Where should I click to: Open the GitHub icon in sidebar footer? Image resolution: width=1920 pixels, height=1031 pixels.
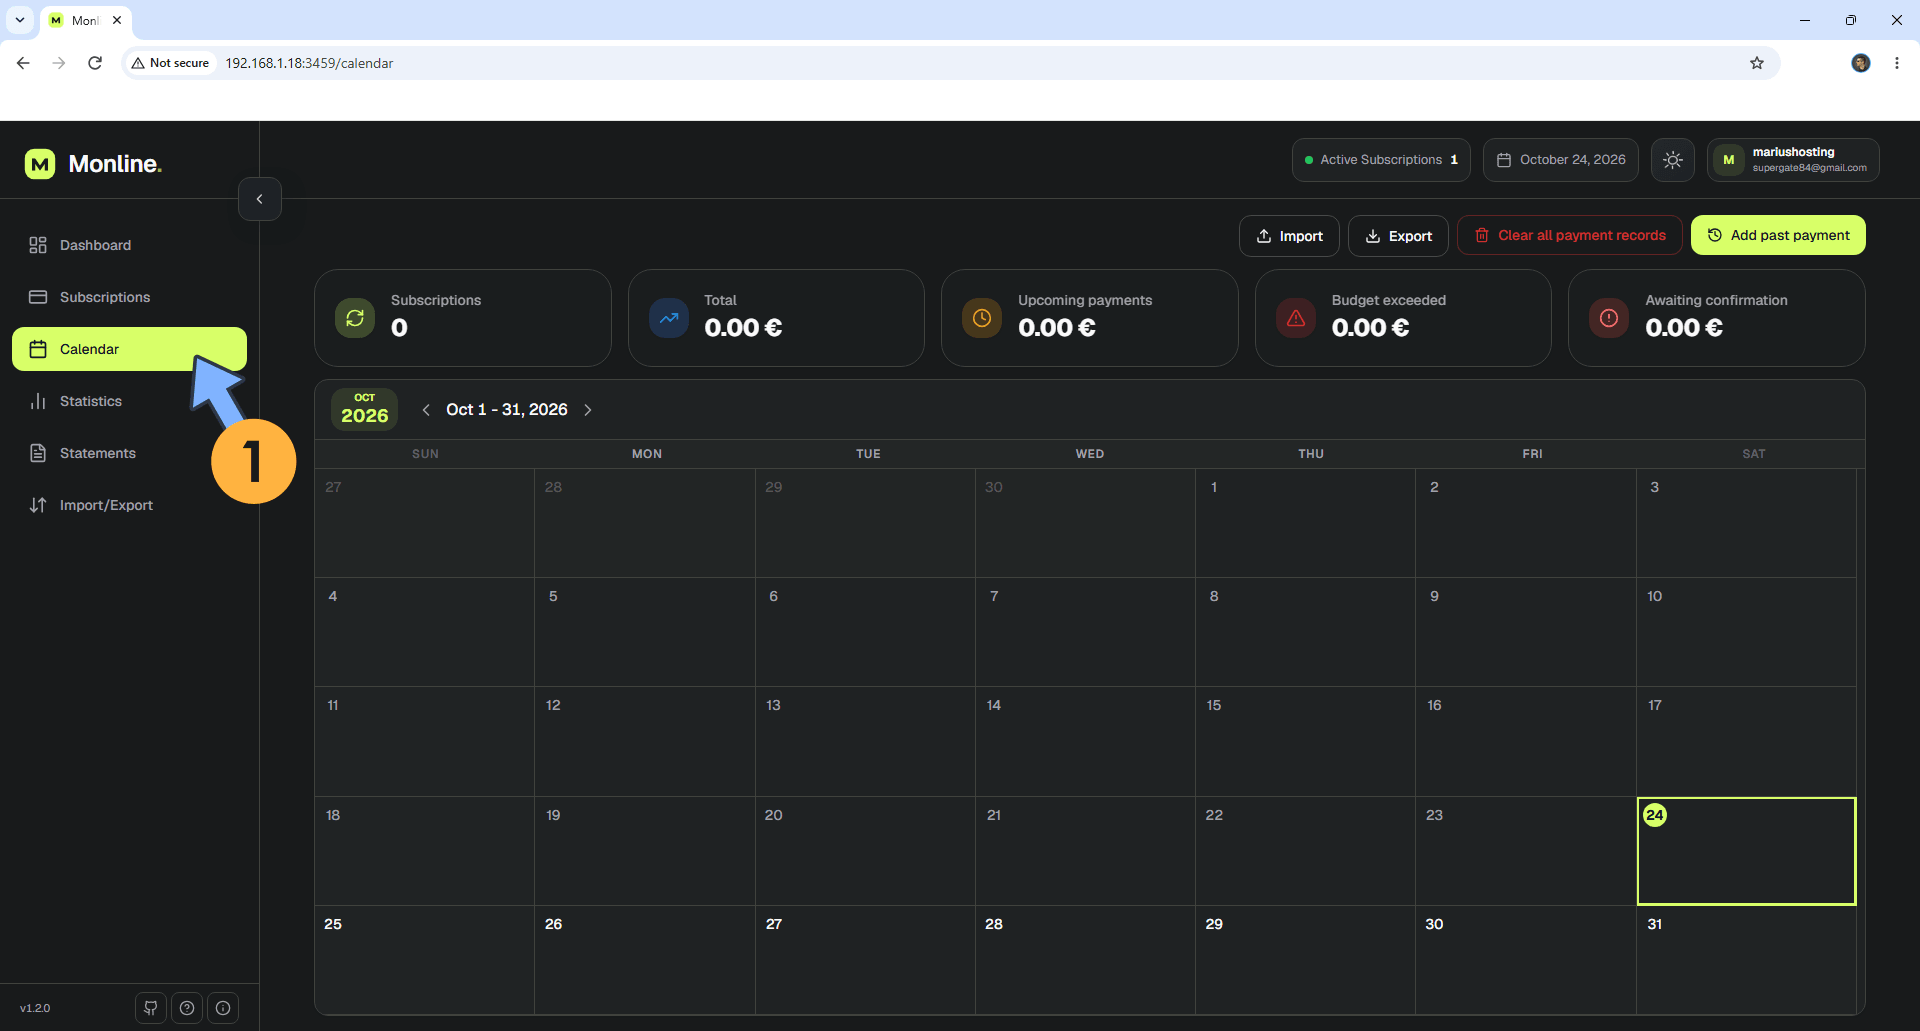click(x=151, y=1008)
